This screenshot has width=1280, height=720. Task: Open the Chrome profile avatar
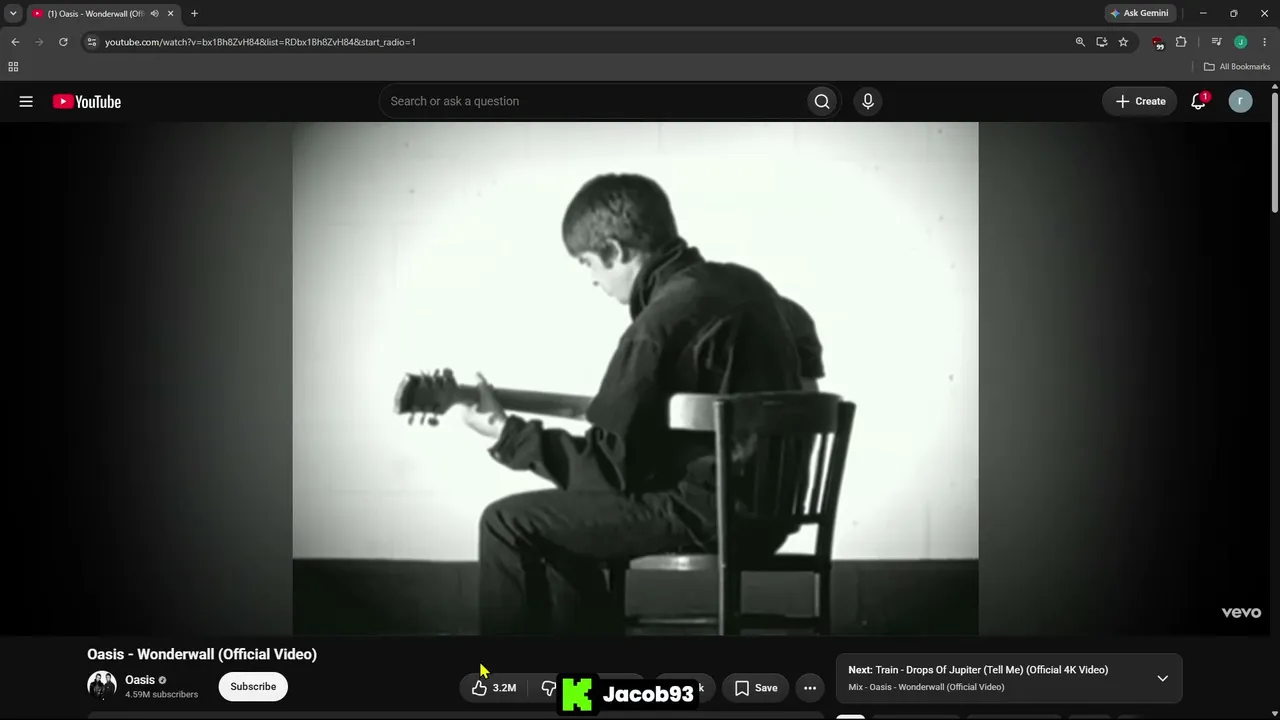[x=1240, y=42]
